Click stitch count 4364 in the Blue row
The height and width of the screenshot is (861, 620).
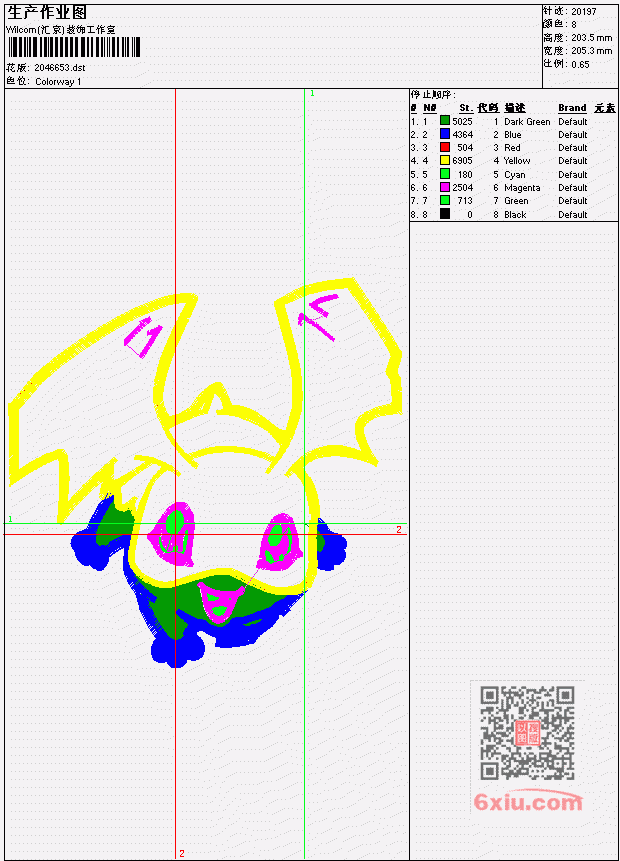[462, 135]
